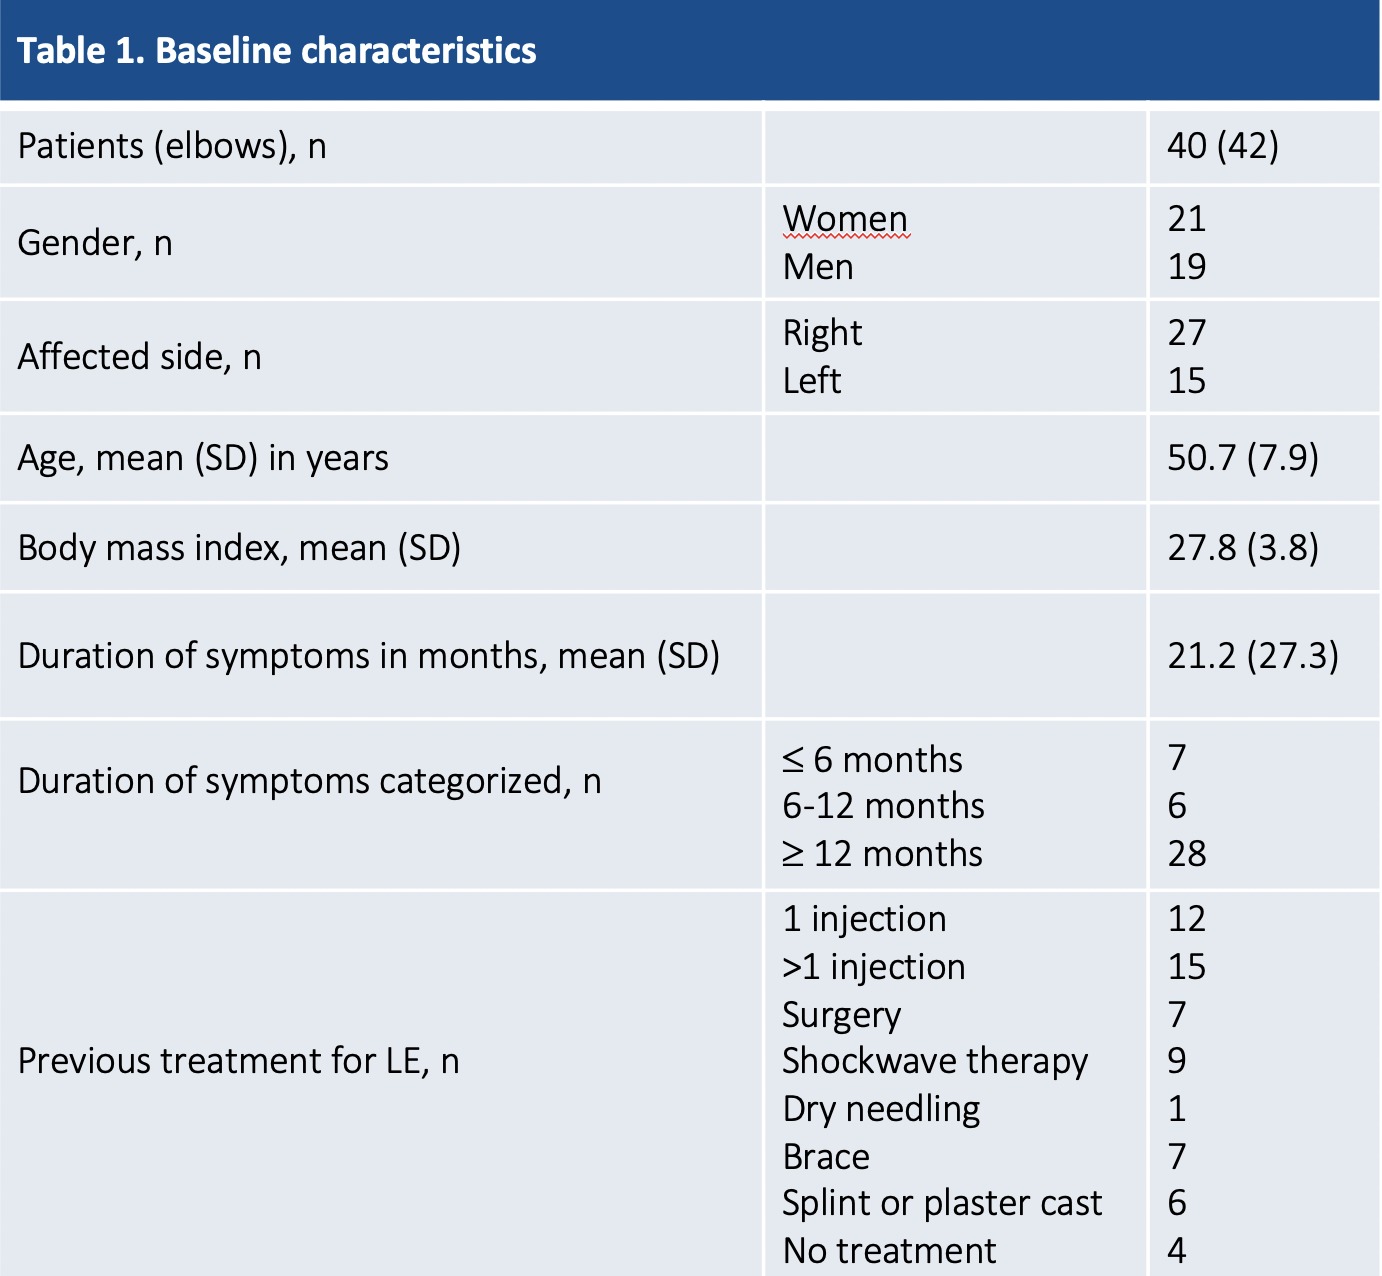Select the "50.7 (7.9)" age value
The image size is (1382, 1276).
pos(1242,458)
